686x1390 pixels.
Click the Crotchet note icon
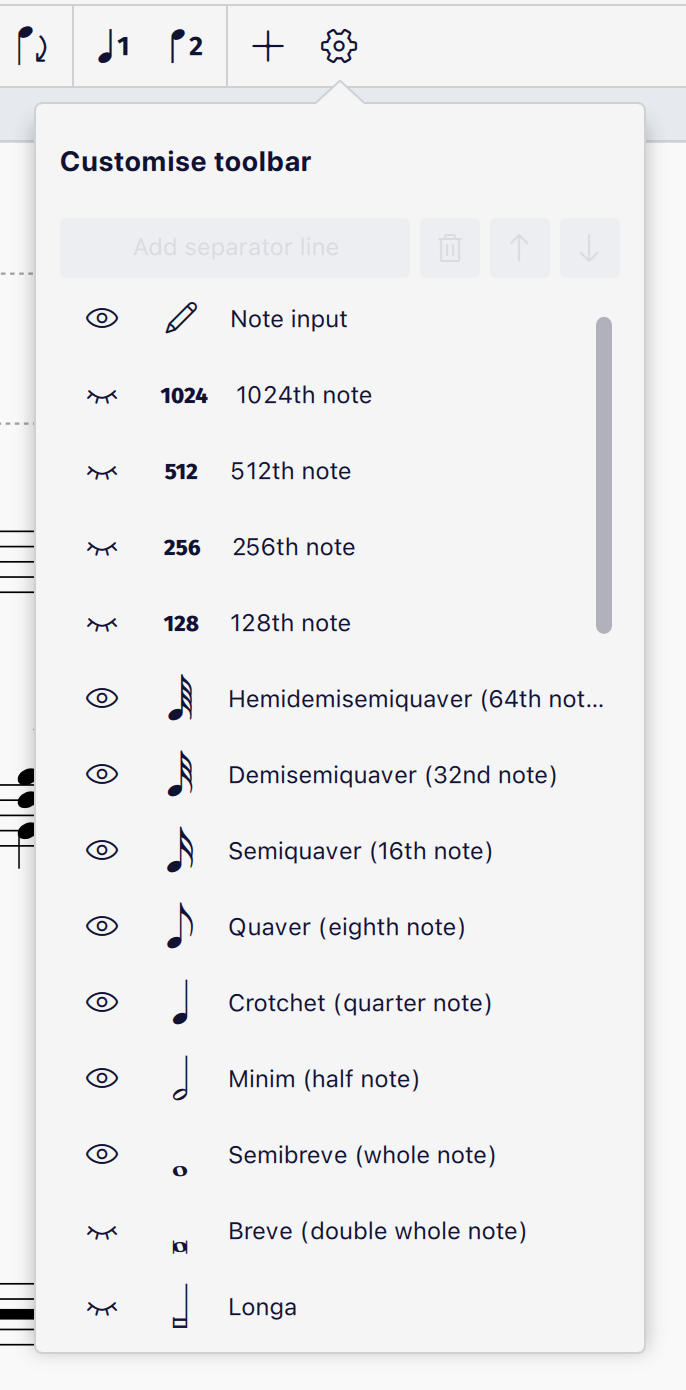(180, 1002)
